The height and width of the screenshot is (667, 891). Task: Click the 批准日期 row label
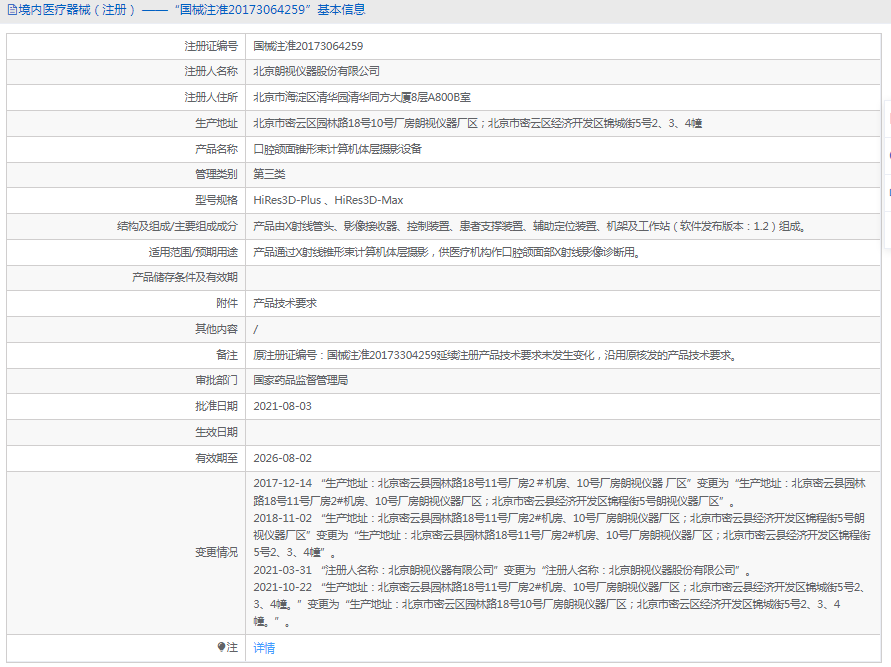click(216, 406)
